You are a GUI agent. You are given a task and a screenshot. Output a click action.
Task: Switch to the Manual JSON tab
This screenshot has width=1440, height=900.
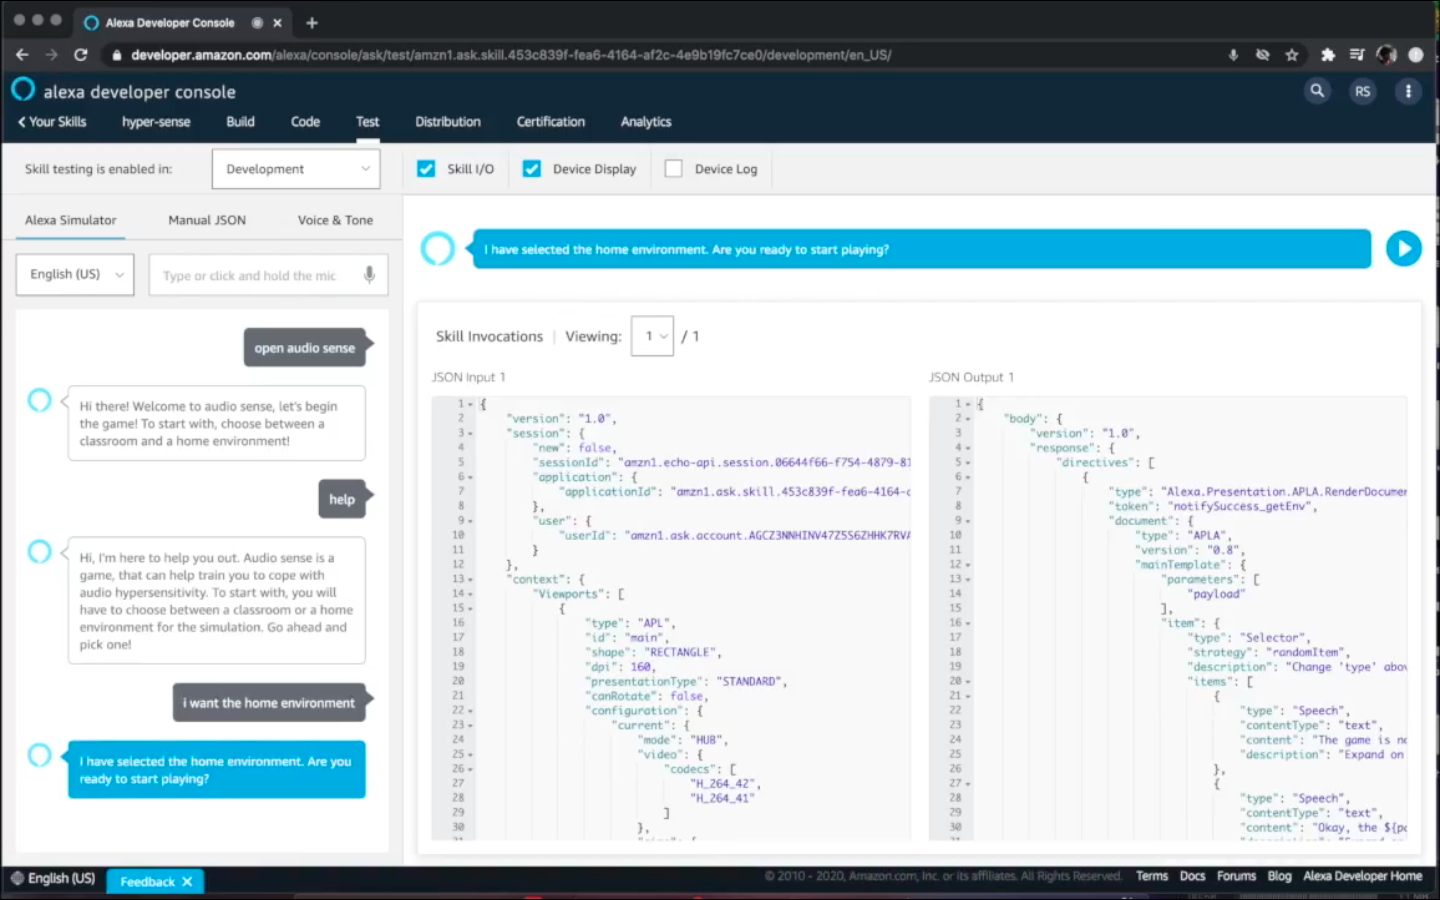pos(207,220)
